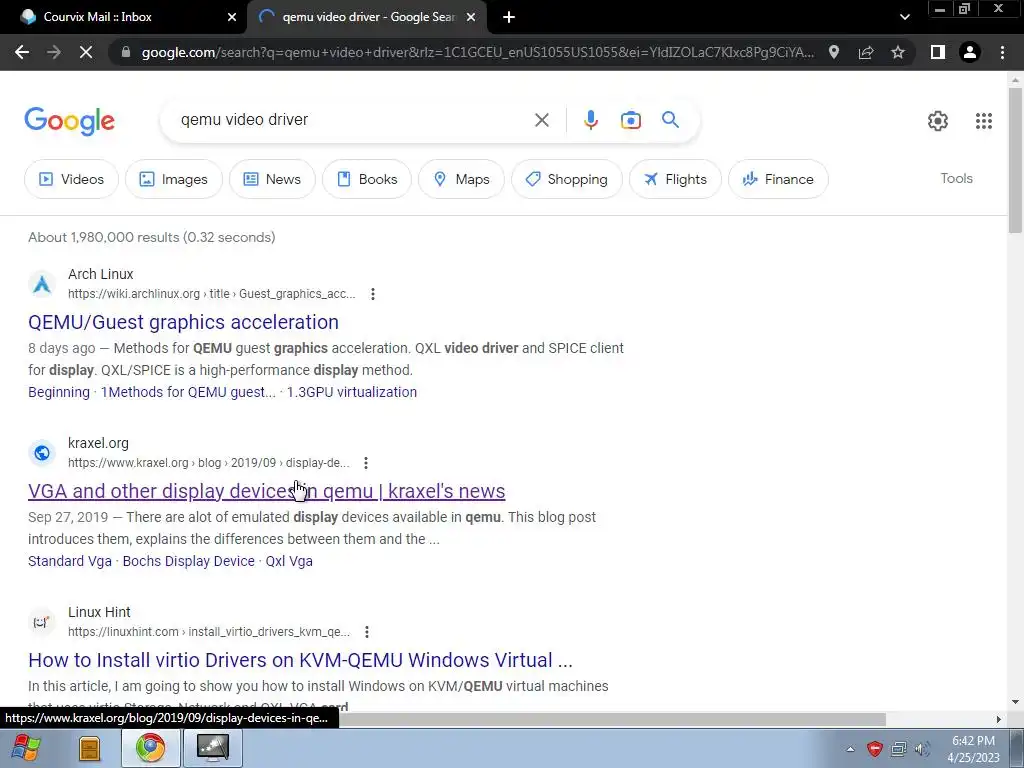Click the search query input field
The height and width of the screenshot is (768, 1024).
pos(349,120)
